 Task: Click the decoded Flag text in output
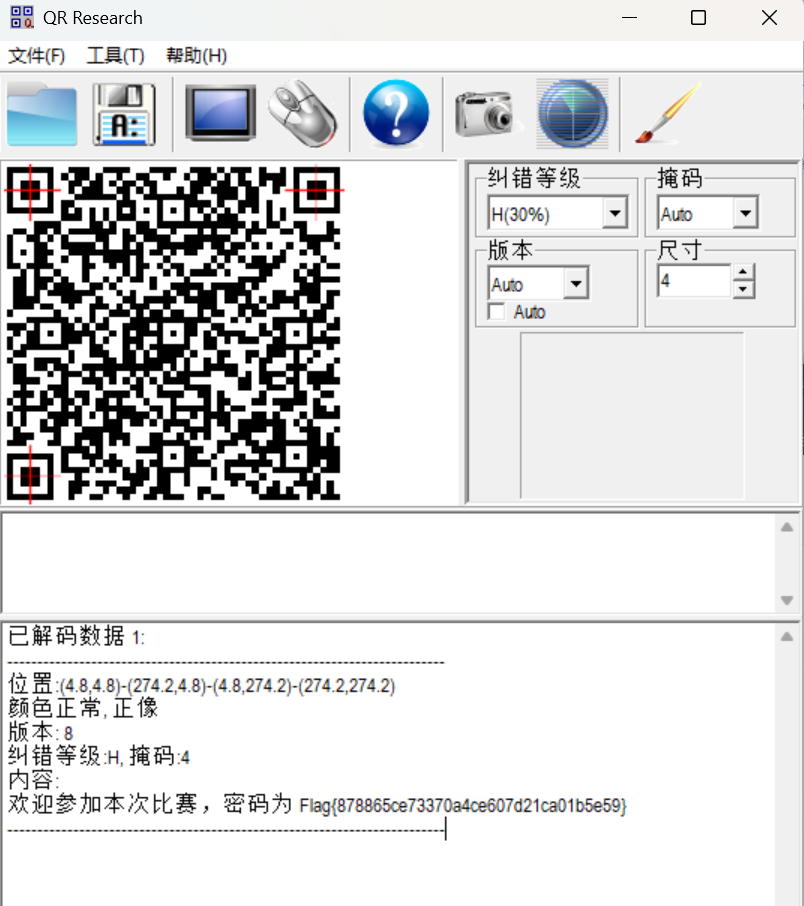pos(463,805)
